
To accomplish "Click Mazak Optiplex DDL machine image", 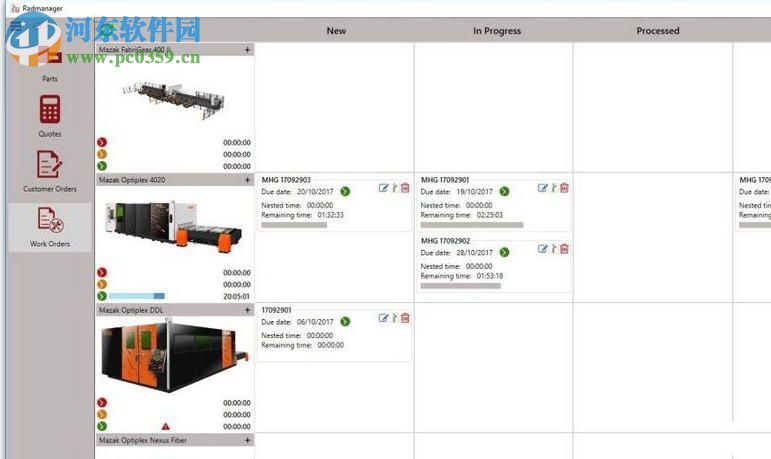I will tap(175, 355).
